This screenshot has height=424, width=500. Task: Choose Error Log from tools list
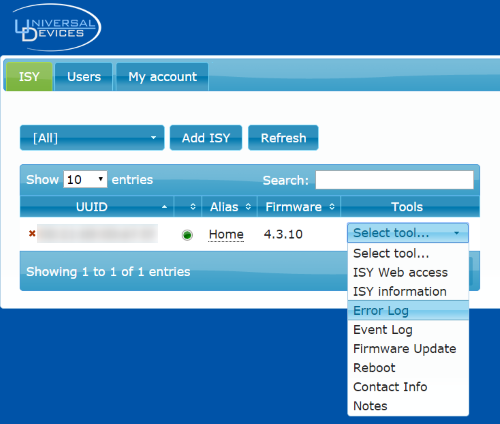[408, 310]
